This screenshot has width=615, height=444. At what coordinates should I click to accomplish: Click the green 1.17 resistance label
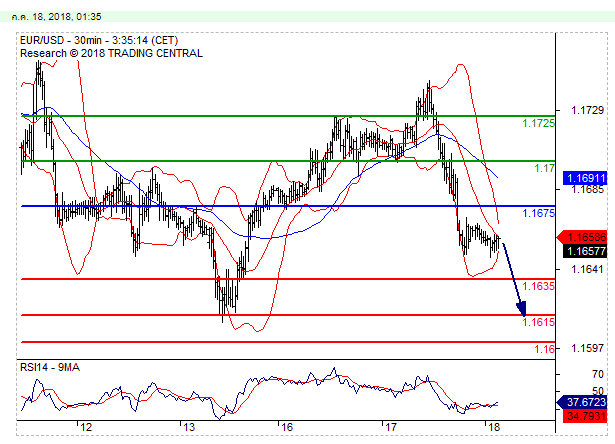(x=544, y=168)
